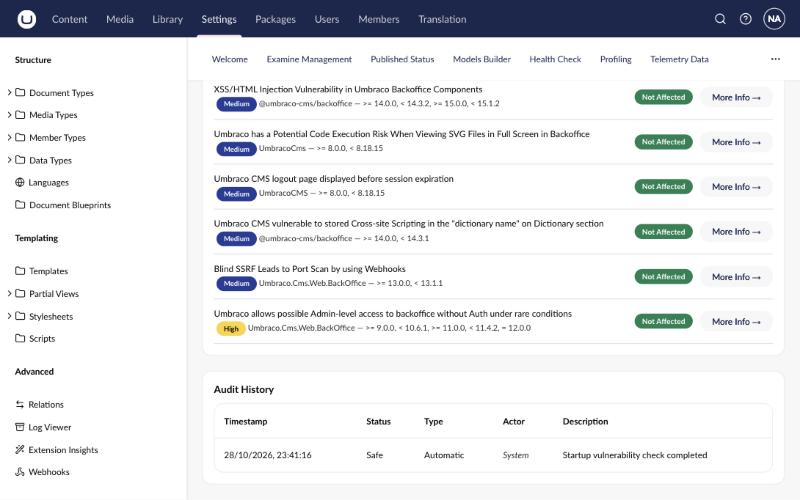
Task: Click the Languages globe icon
Action: [20, 182]
